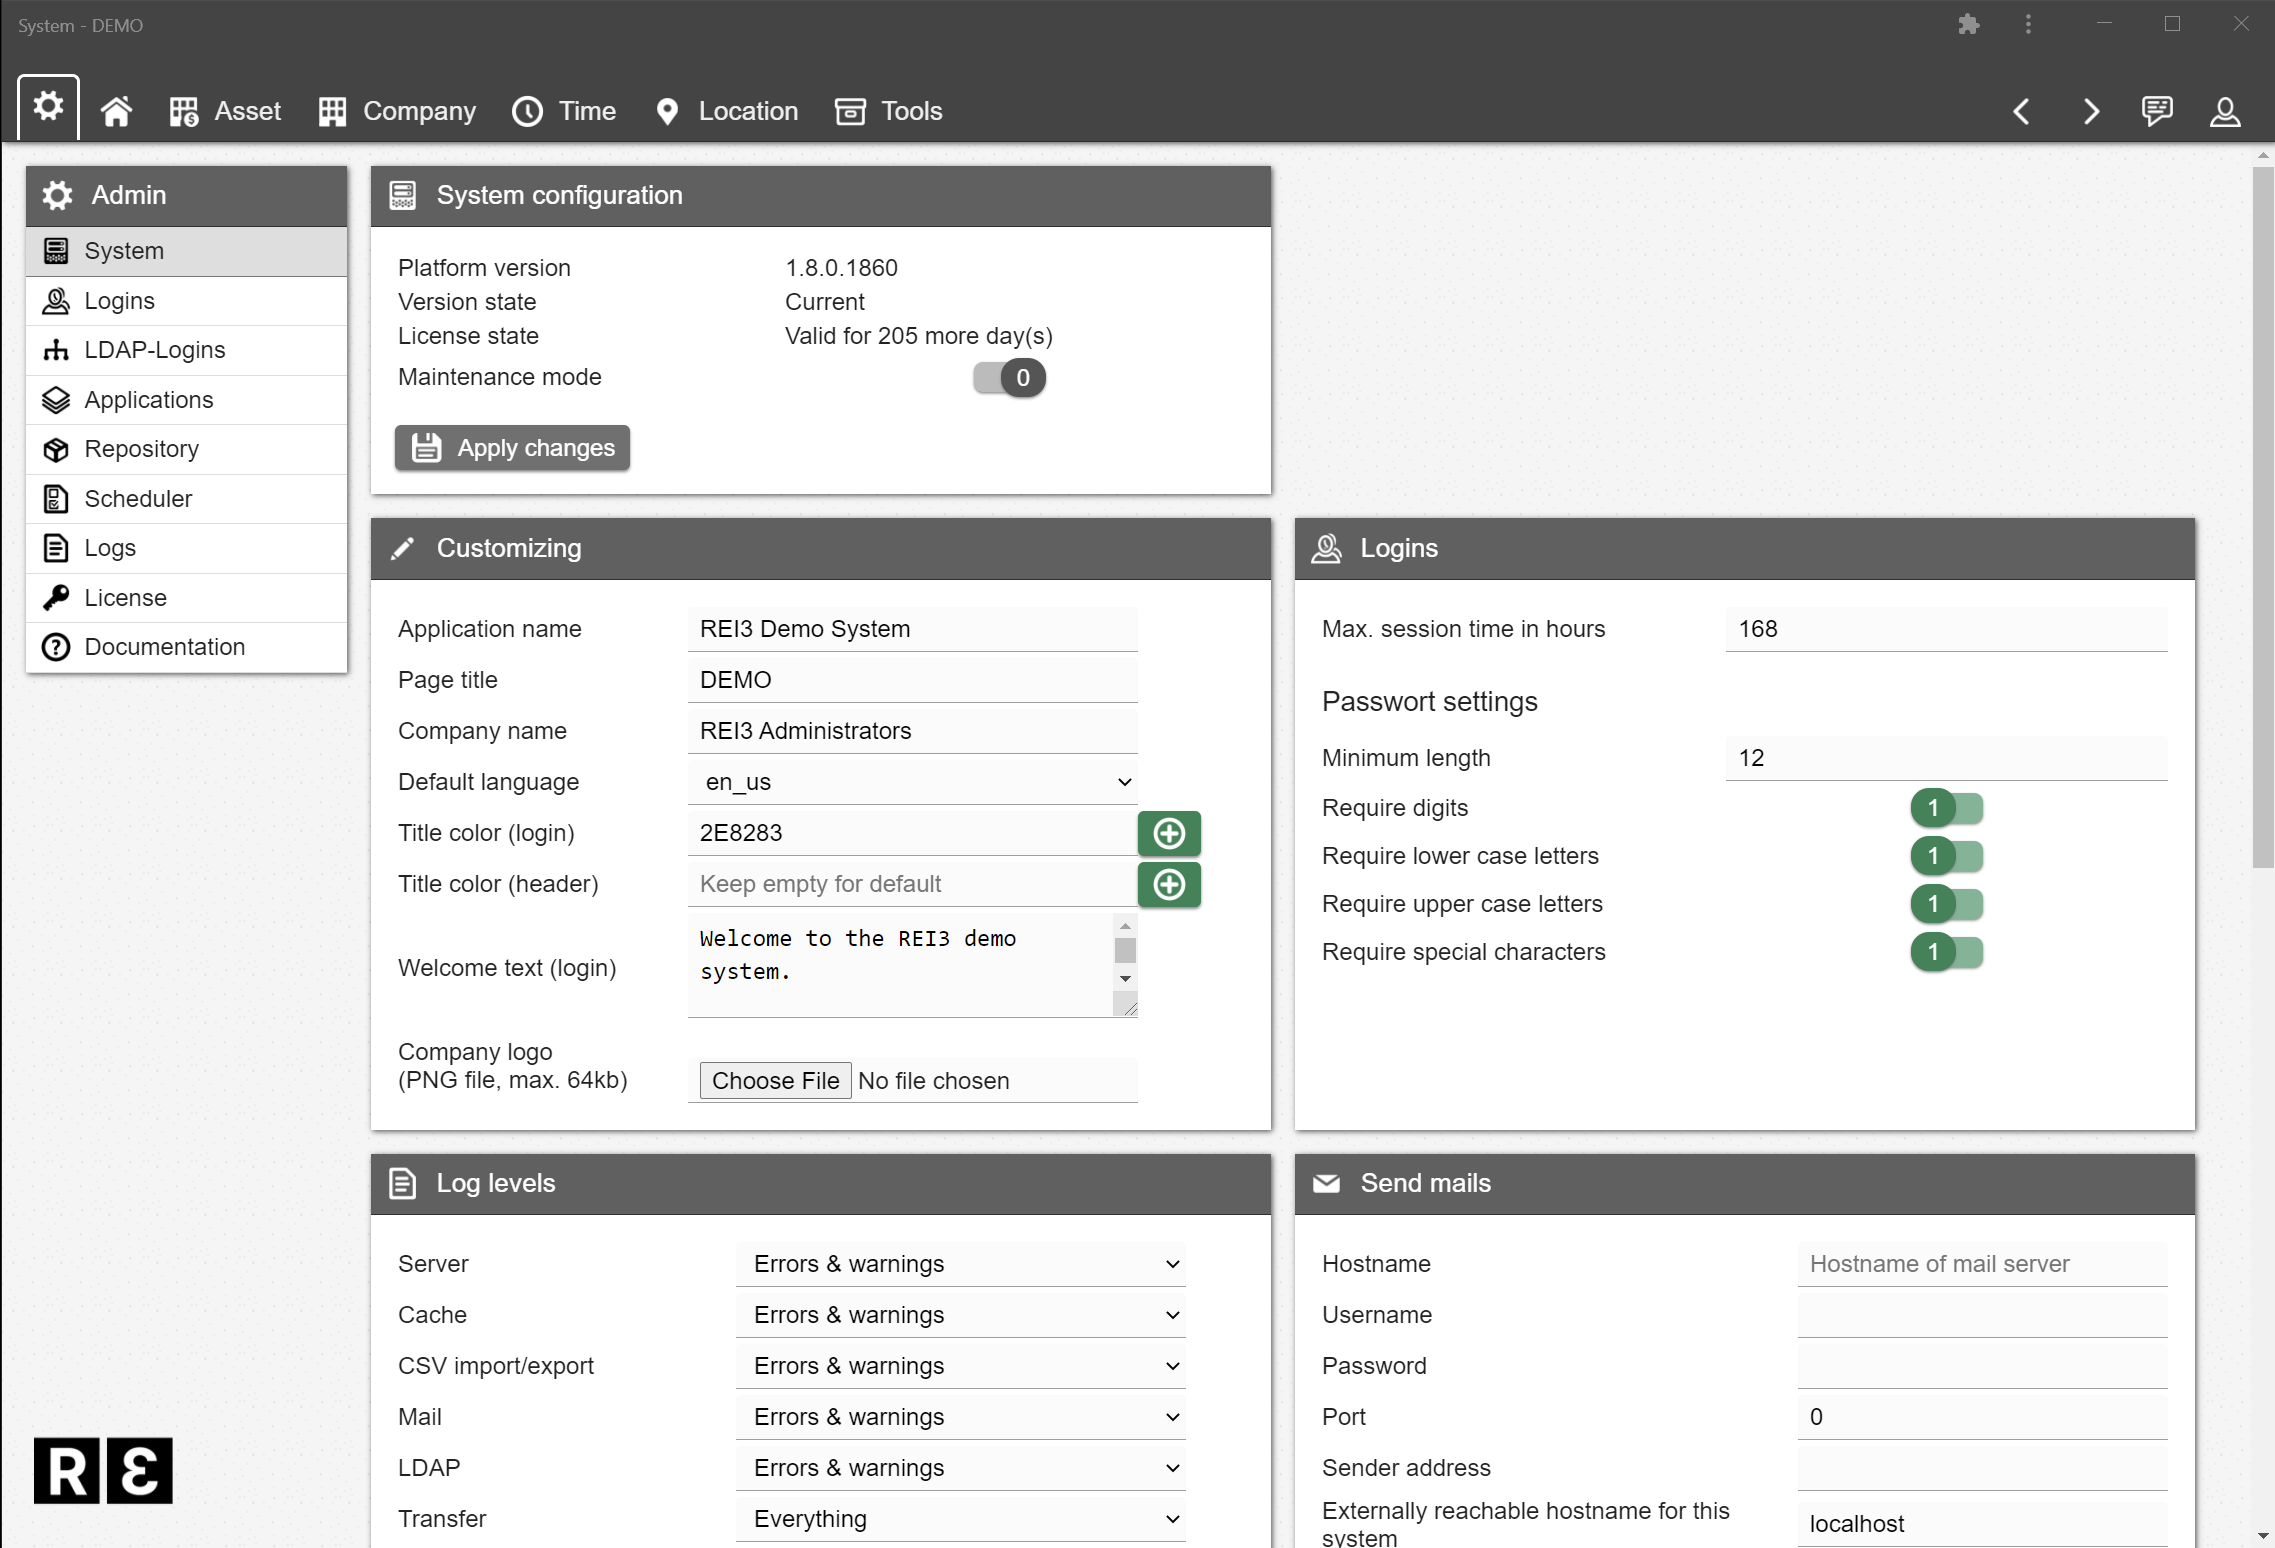Open the user profile icon
The image size is (2275, 1548).
2224,111
